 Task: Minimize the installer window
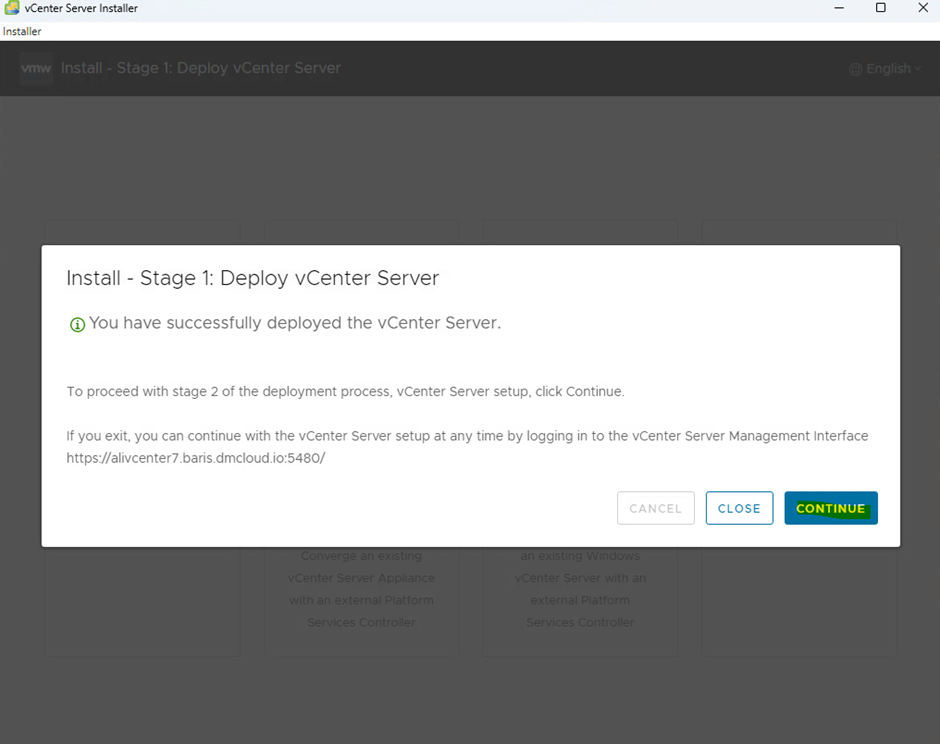[x=837, y=8]
